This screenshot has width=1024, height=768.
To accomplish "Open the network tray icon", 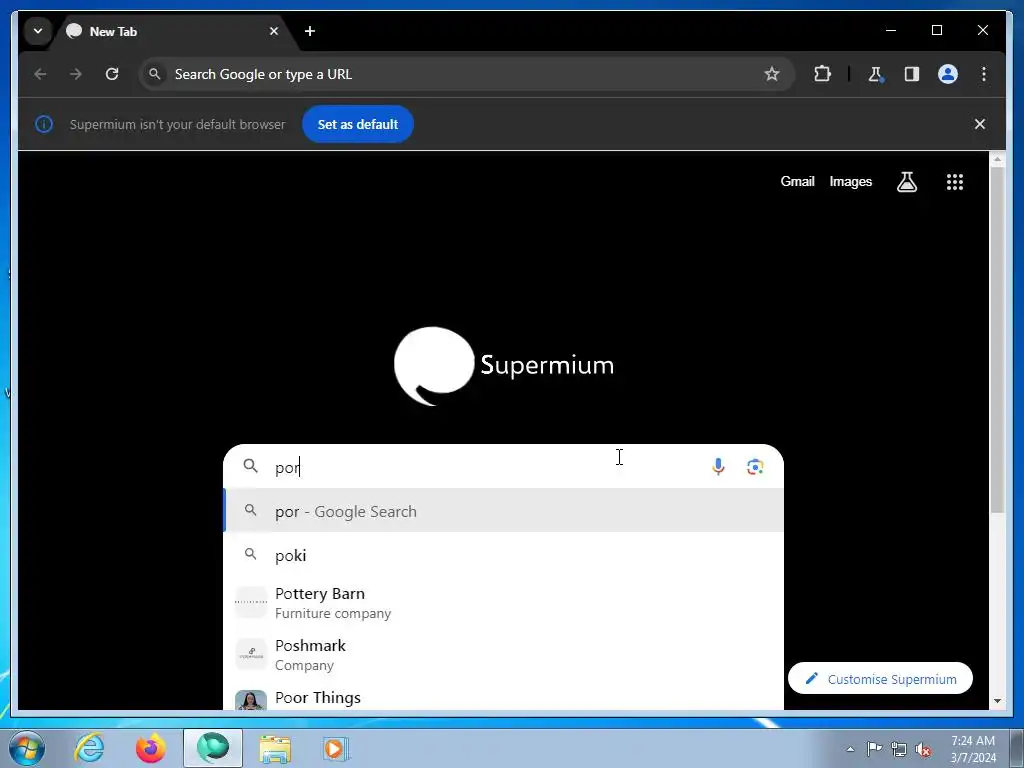I will [899, 749].
